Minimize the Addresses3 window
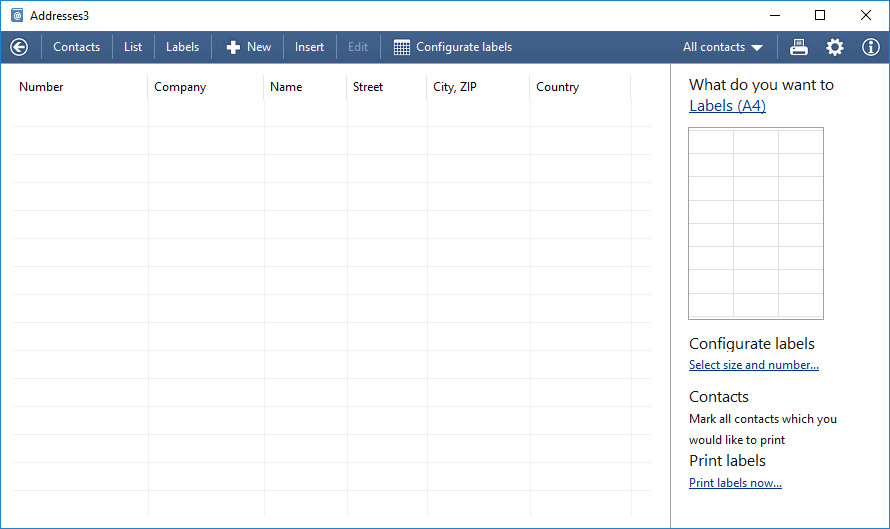The image size is (890, 529). tap(775, 15)
